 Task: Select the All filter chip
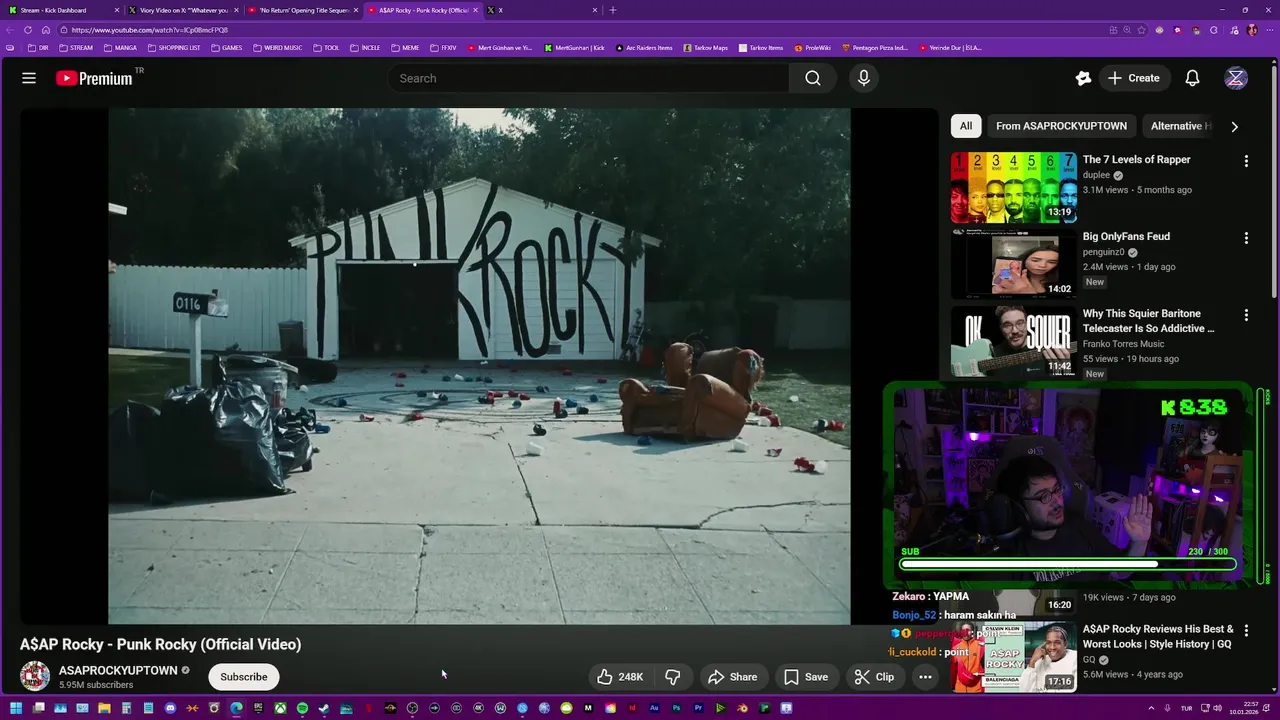click(966, 126)
